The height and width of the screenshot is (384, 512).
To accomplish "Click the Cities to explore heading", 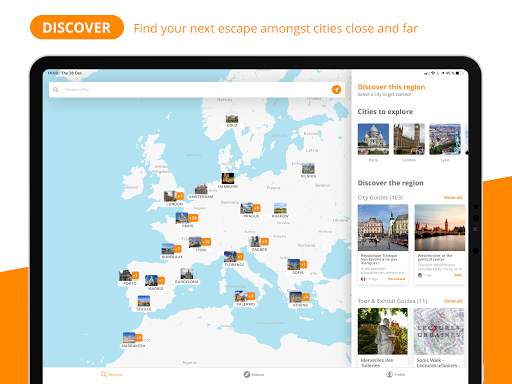I will (x=385, y=112).
